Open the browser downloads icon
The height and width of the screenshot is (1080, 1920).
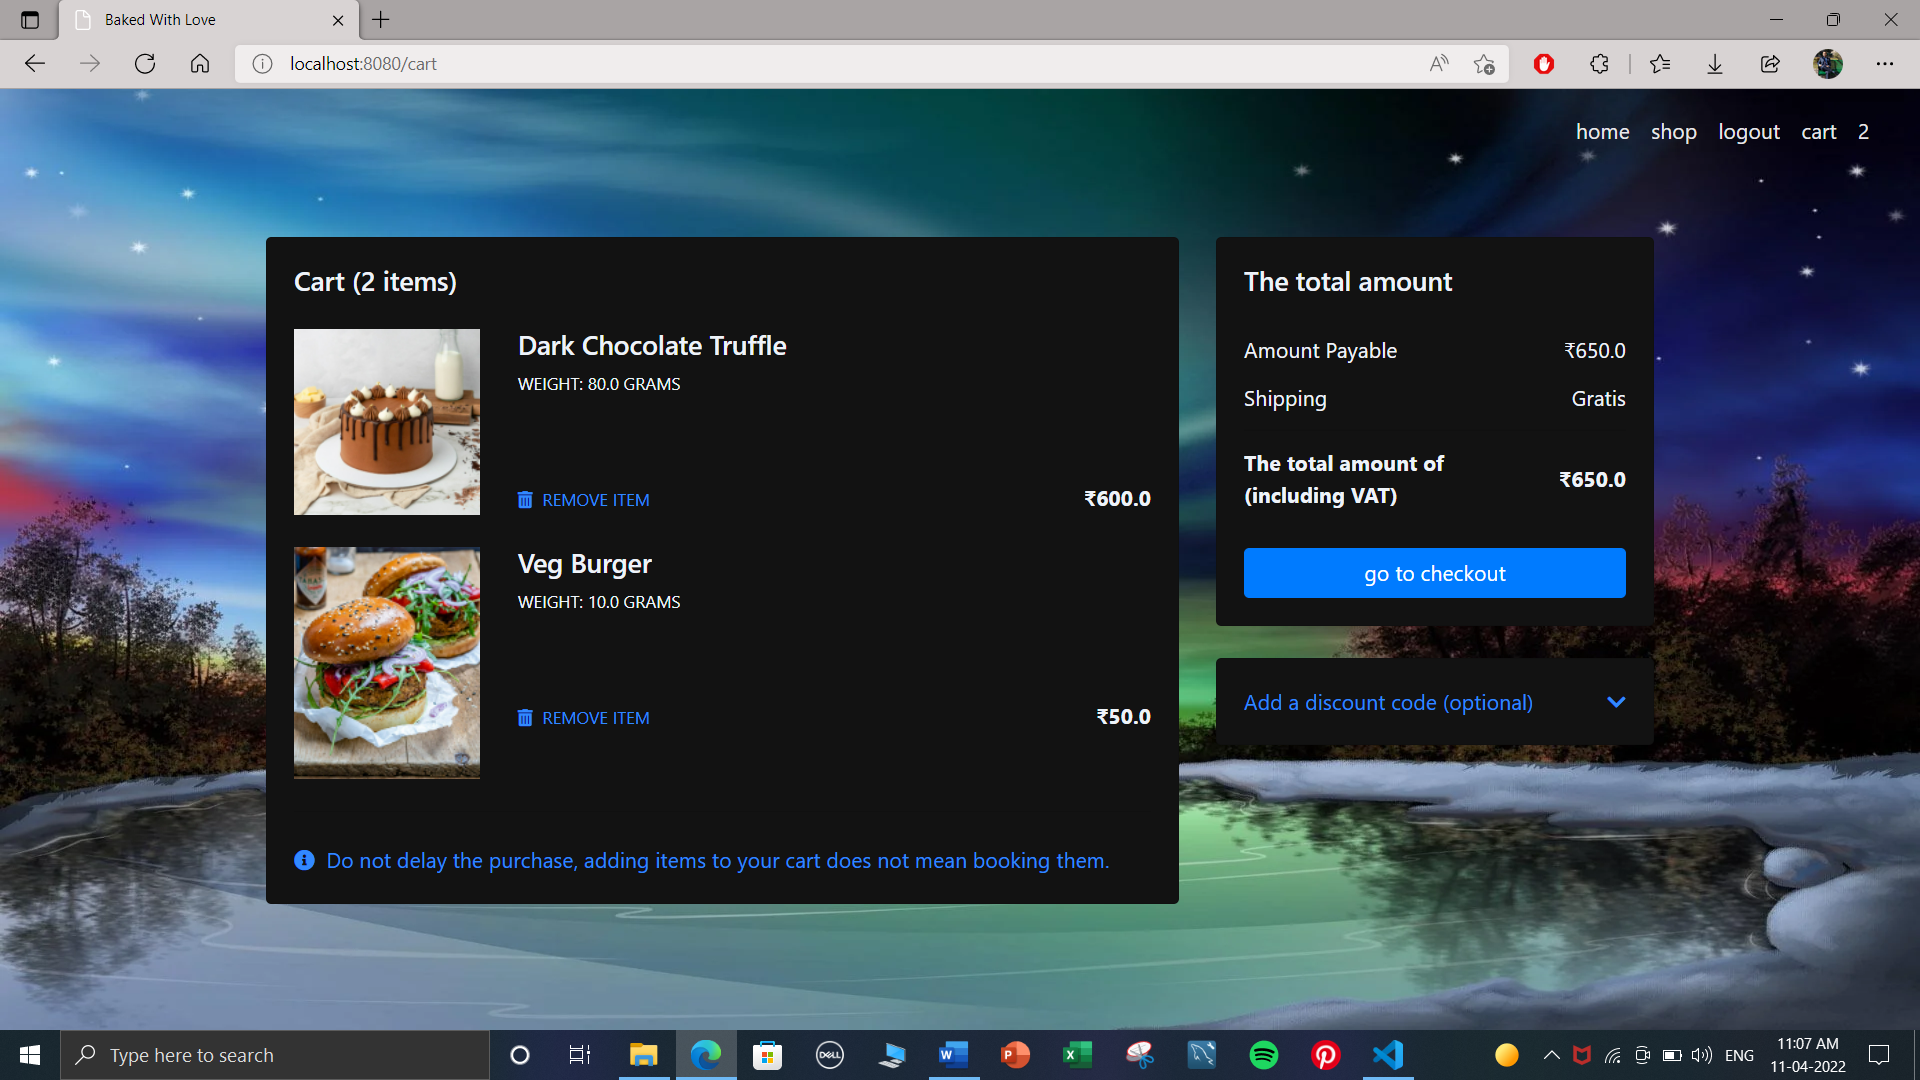(x=1715, y=64)
